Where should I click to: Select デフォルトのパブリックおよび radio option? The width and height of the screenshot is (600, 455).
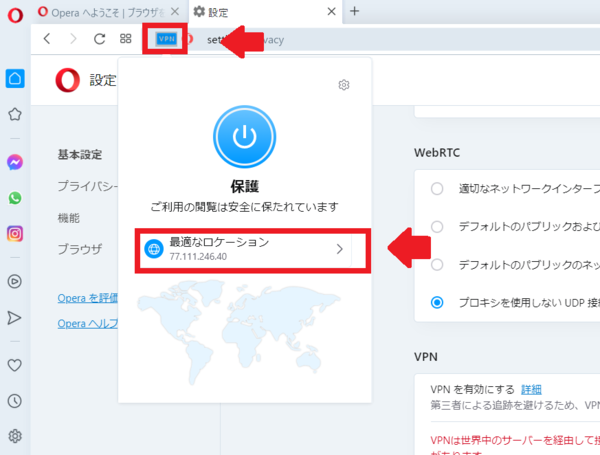[x=437, y=227]
